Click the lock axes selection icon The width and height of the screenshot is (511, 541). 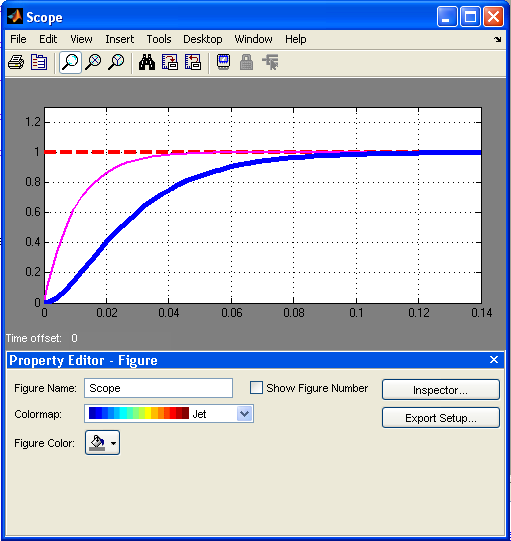click(246, 62)
